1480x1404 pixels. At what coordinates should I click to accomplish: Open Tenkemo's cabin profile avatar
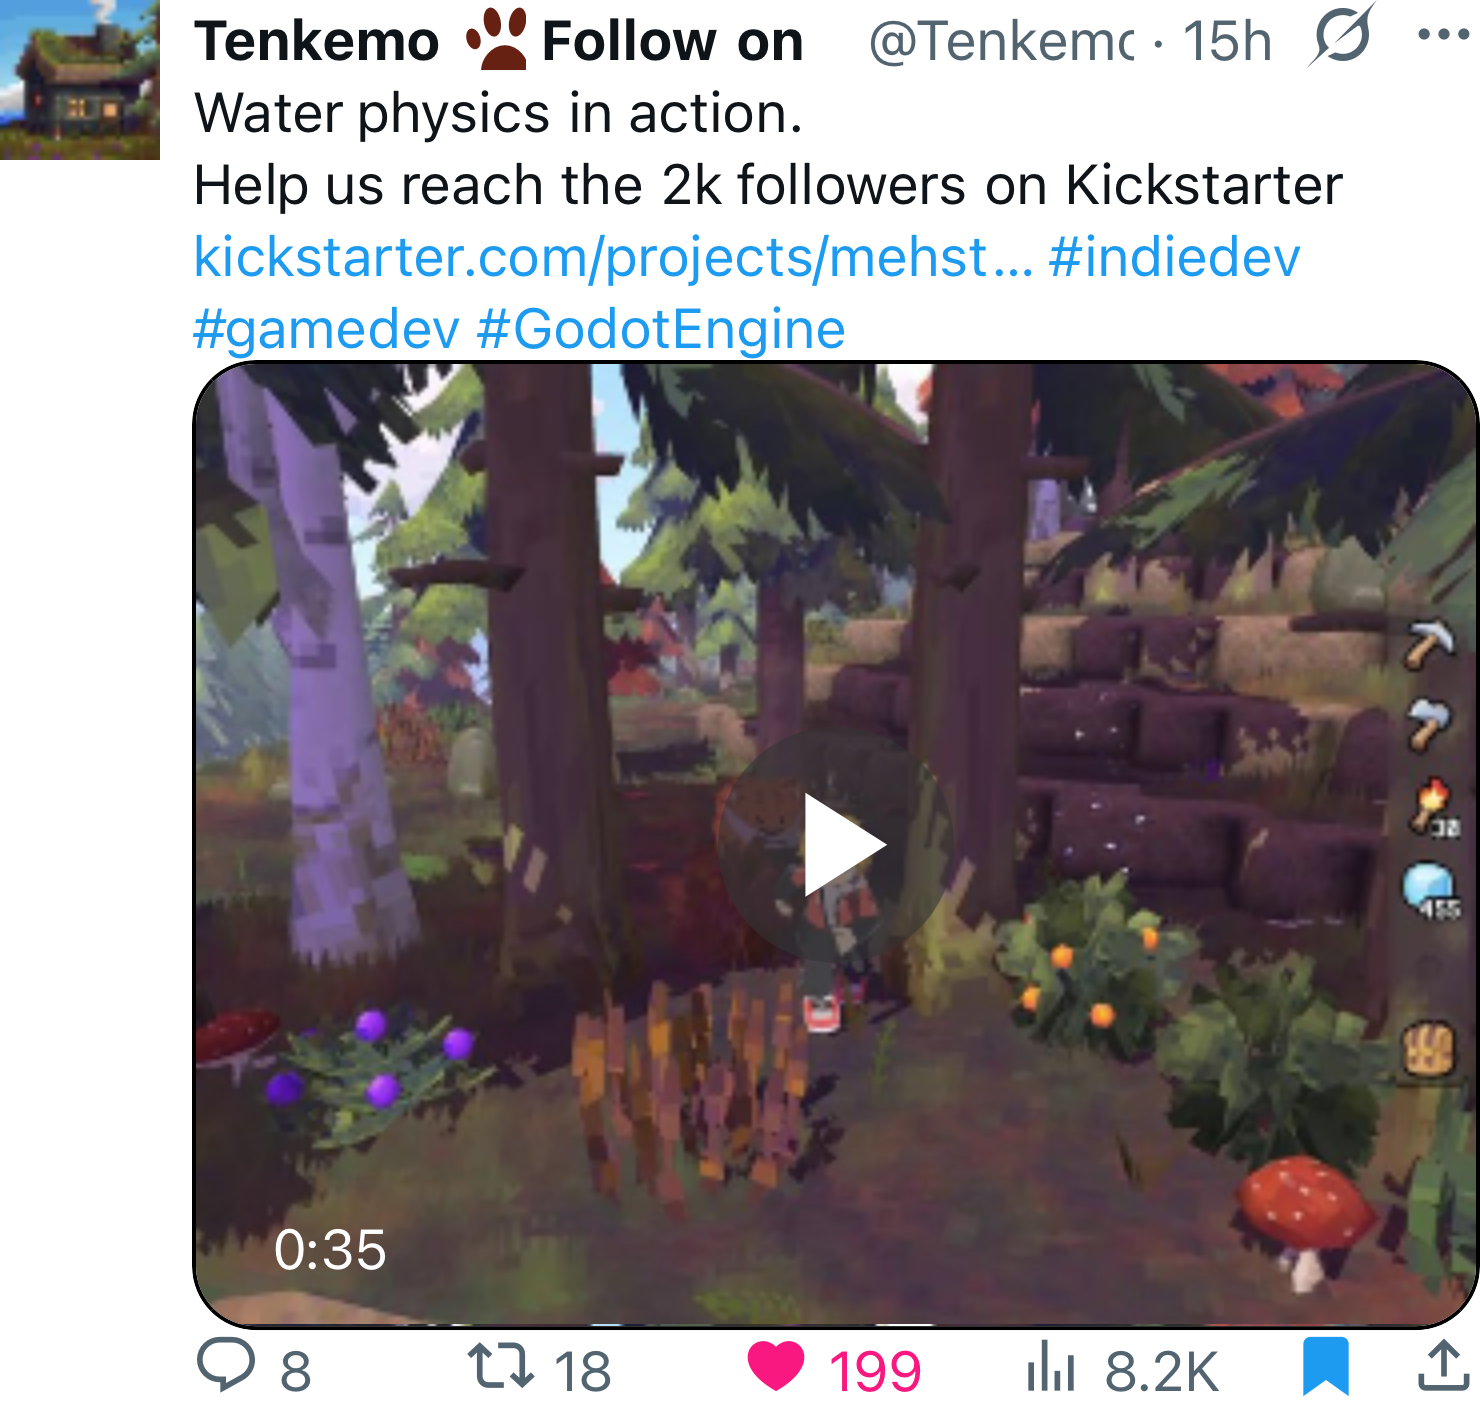click(80, 80)
